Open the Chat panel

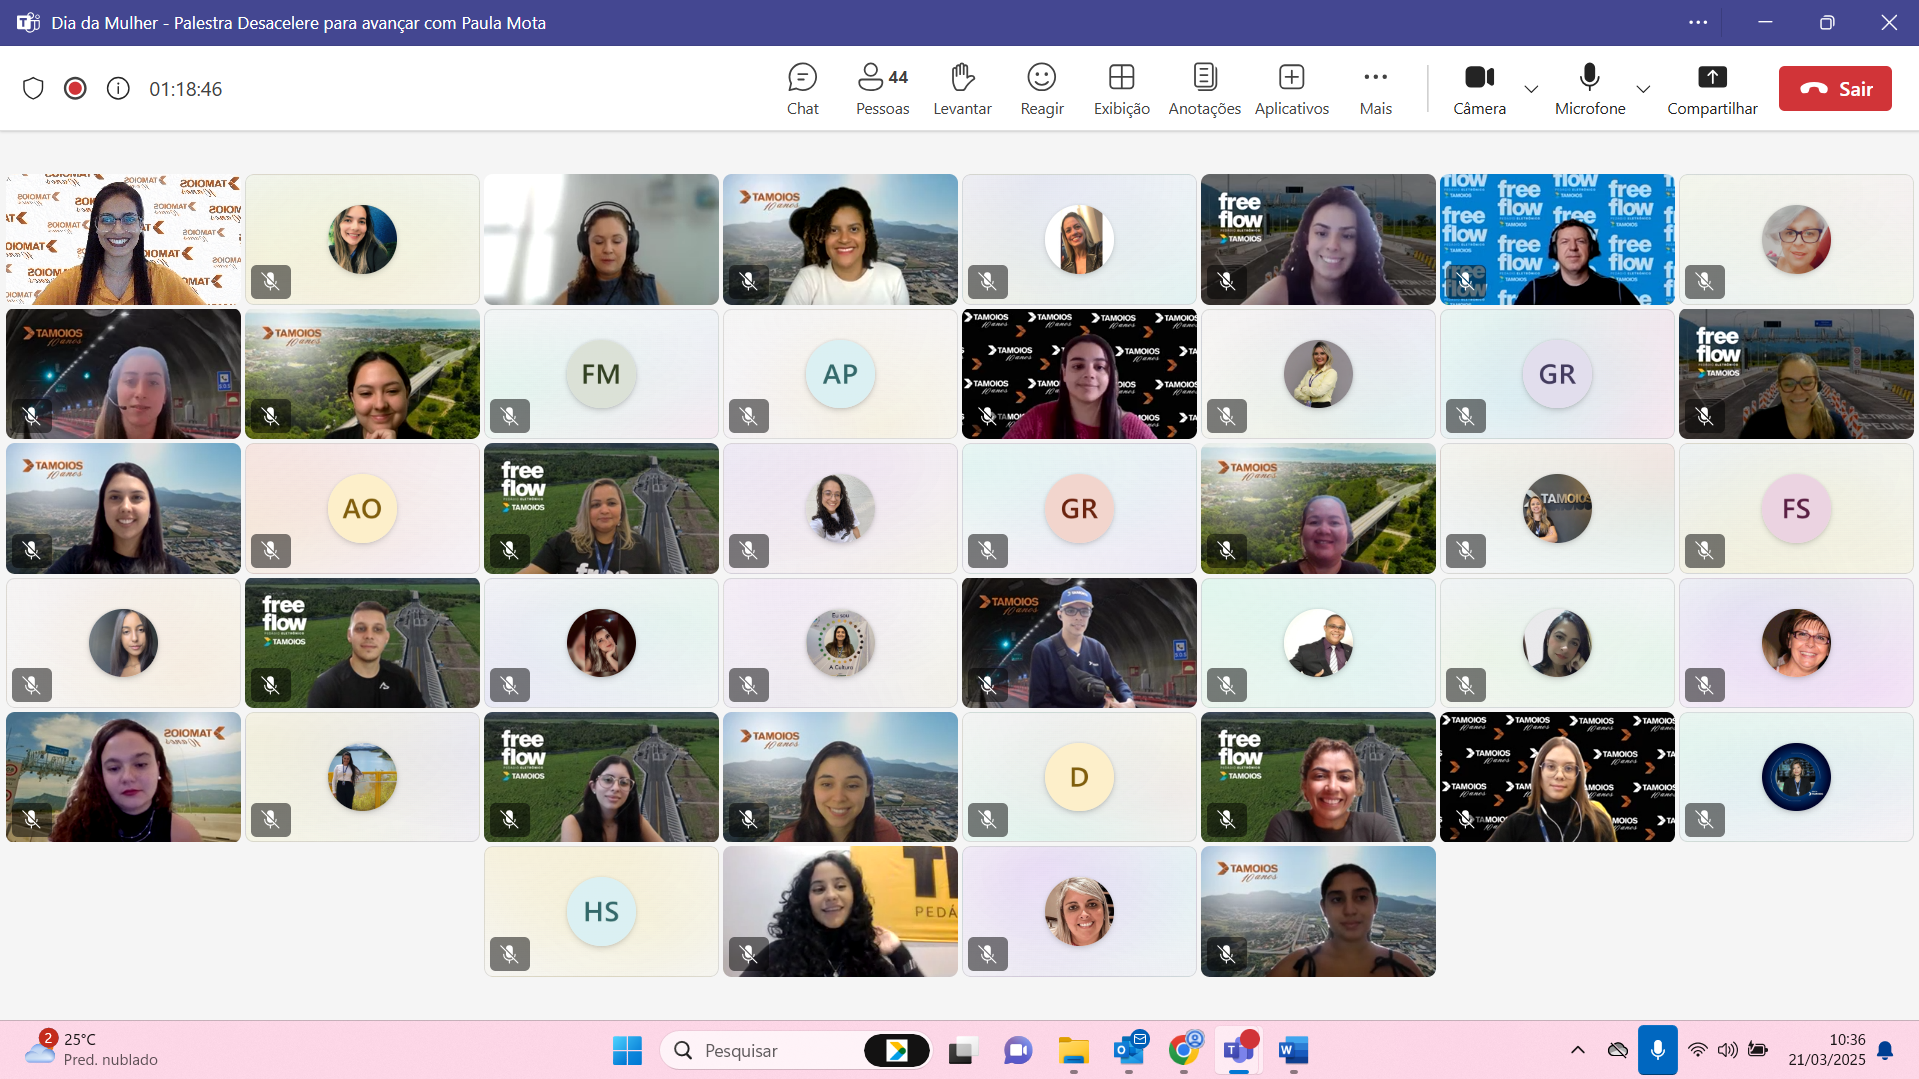(x=802, y=89)
